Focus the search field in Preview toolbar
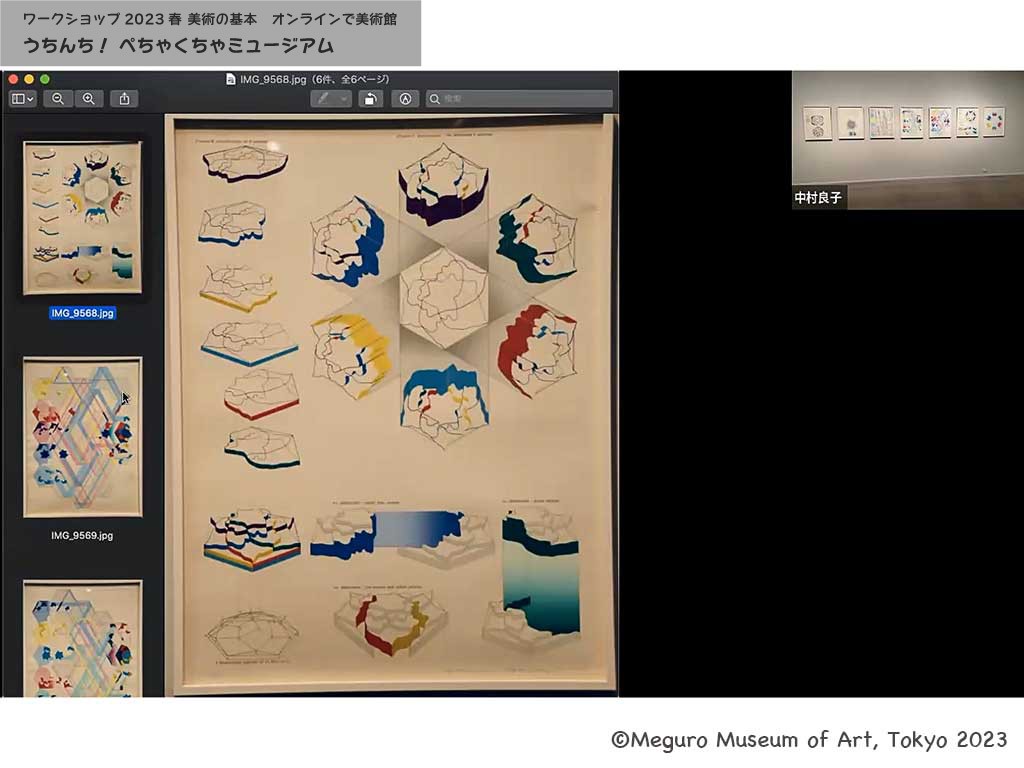 [519, 99]
